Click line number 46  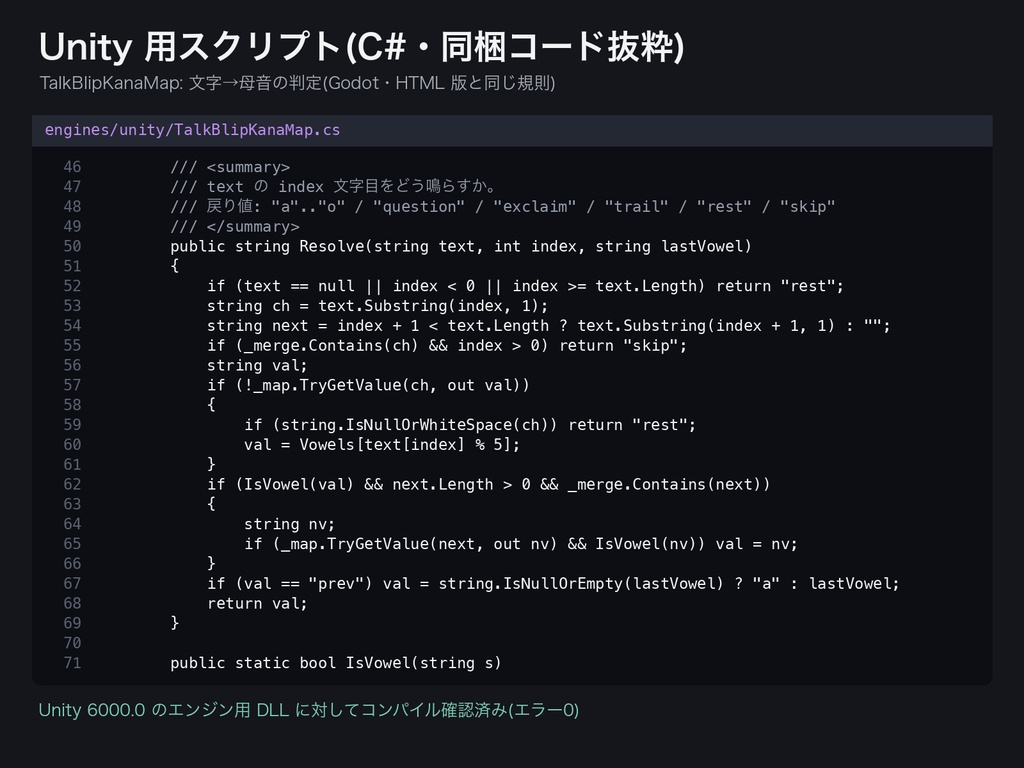pyautogui.click(x=72, y=167)
